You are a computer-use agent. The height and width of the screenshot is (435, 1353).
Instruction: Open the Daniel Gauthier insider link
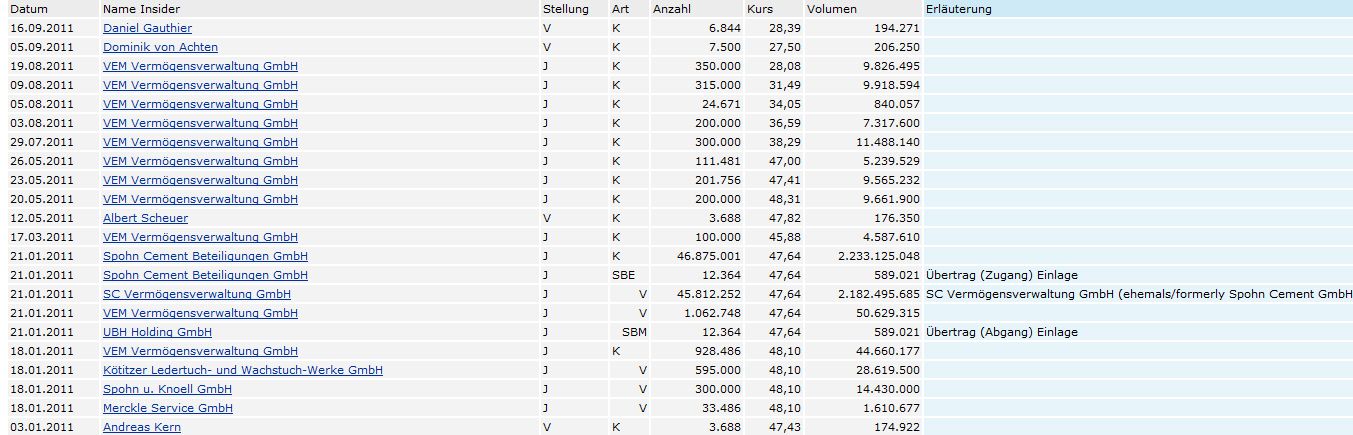pos(147,28)
